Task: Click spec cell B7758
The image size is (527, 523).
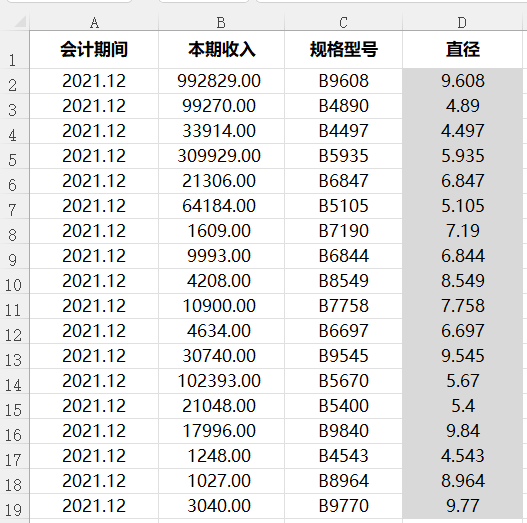Action: pyautogui.click(x=343, y=306)
